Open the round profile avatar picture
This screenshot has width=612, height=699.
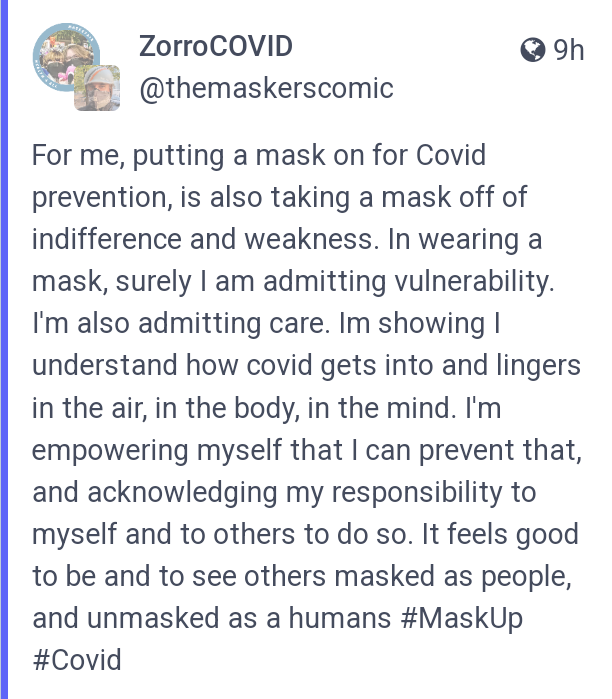coord(66,57)
